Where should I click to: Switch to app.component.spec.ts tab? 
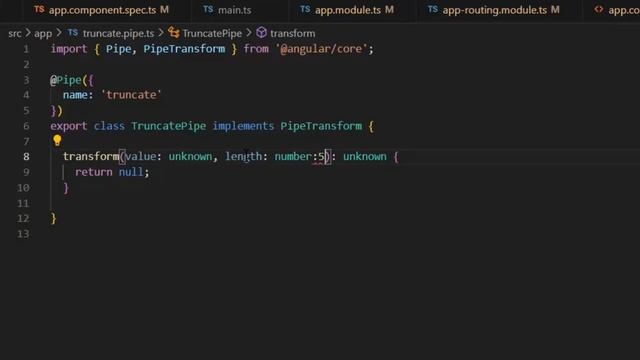tap(101, 10)
